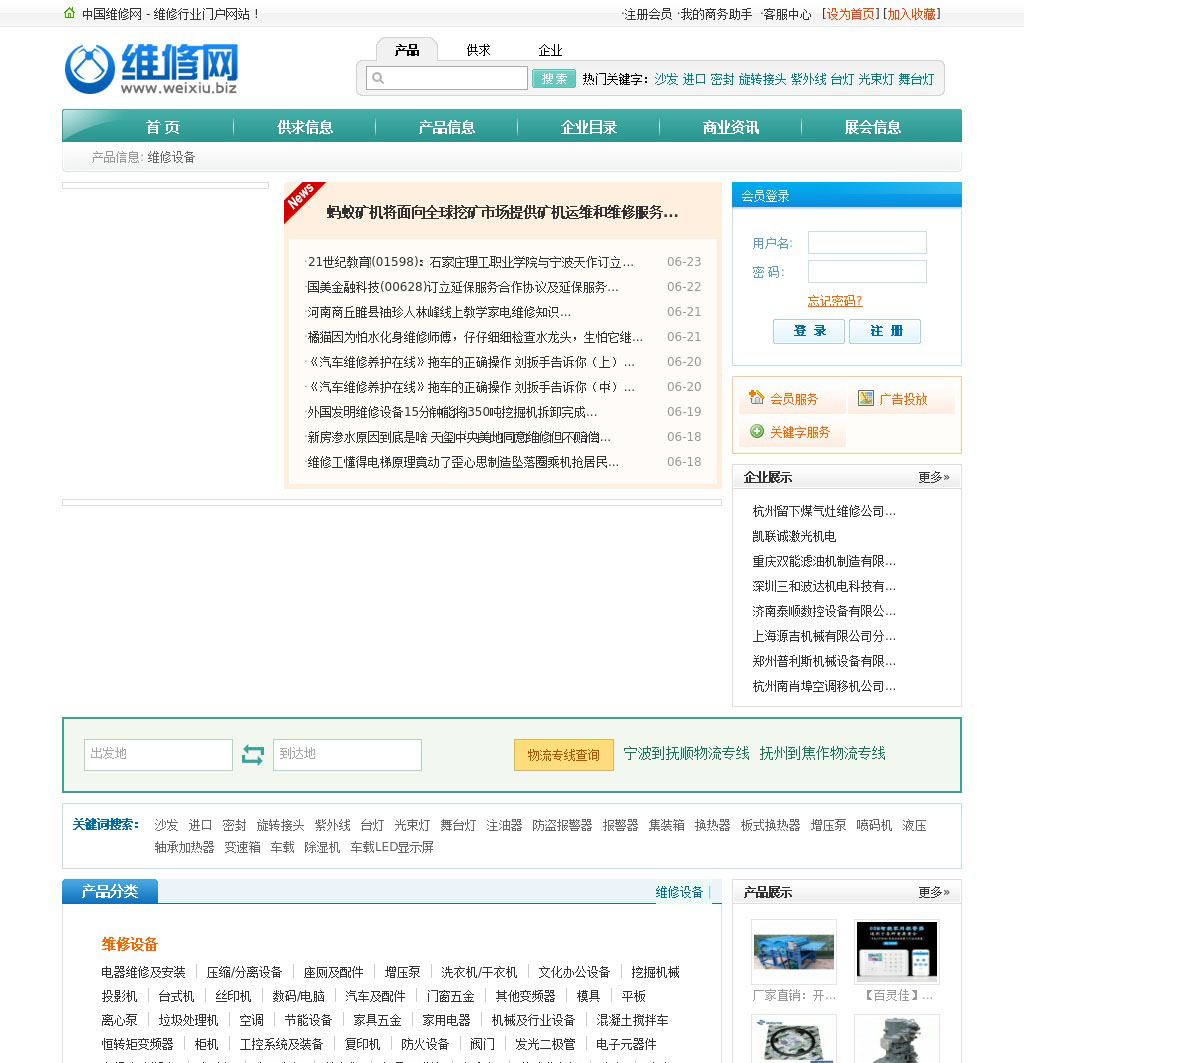The width and height of the screenshot is (1200, 1063).
Task: Select the 企业 search tab
Action: [550, 50]
